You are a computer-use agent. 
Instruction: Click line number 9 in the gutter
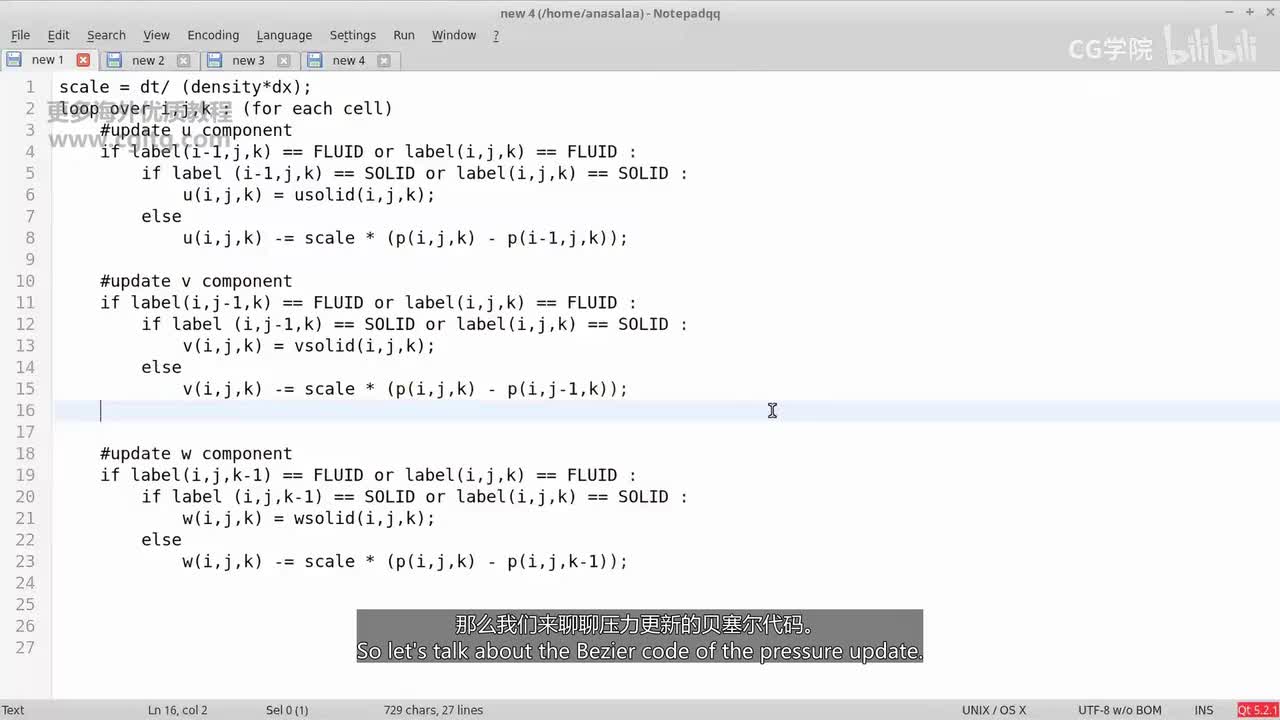[30, 259]
